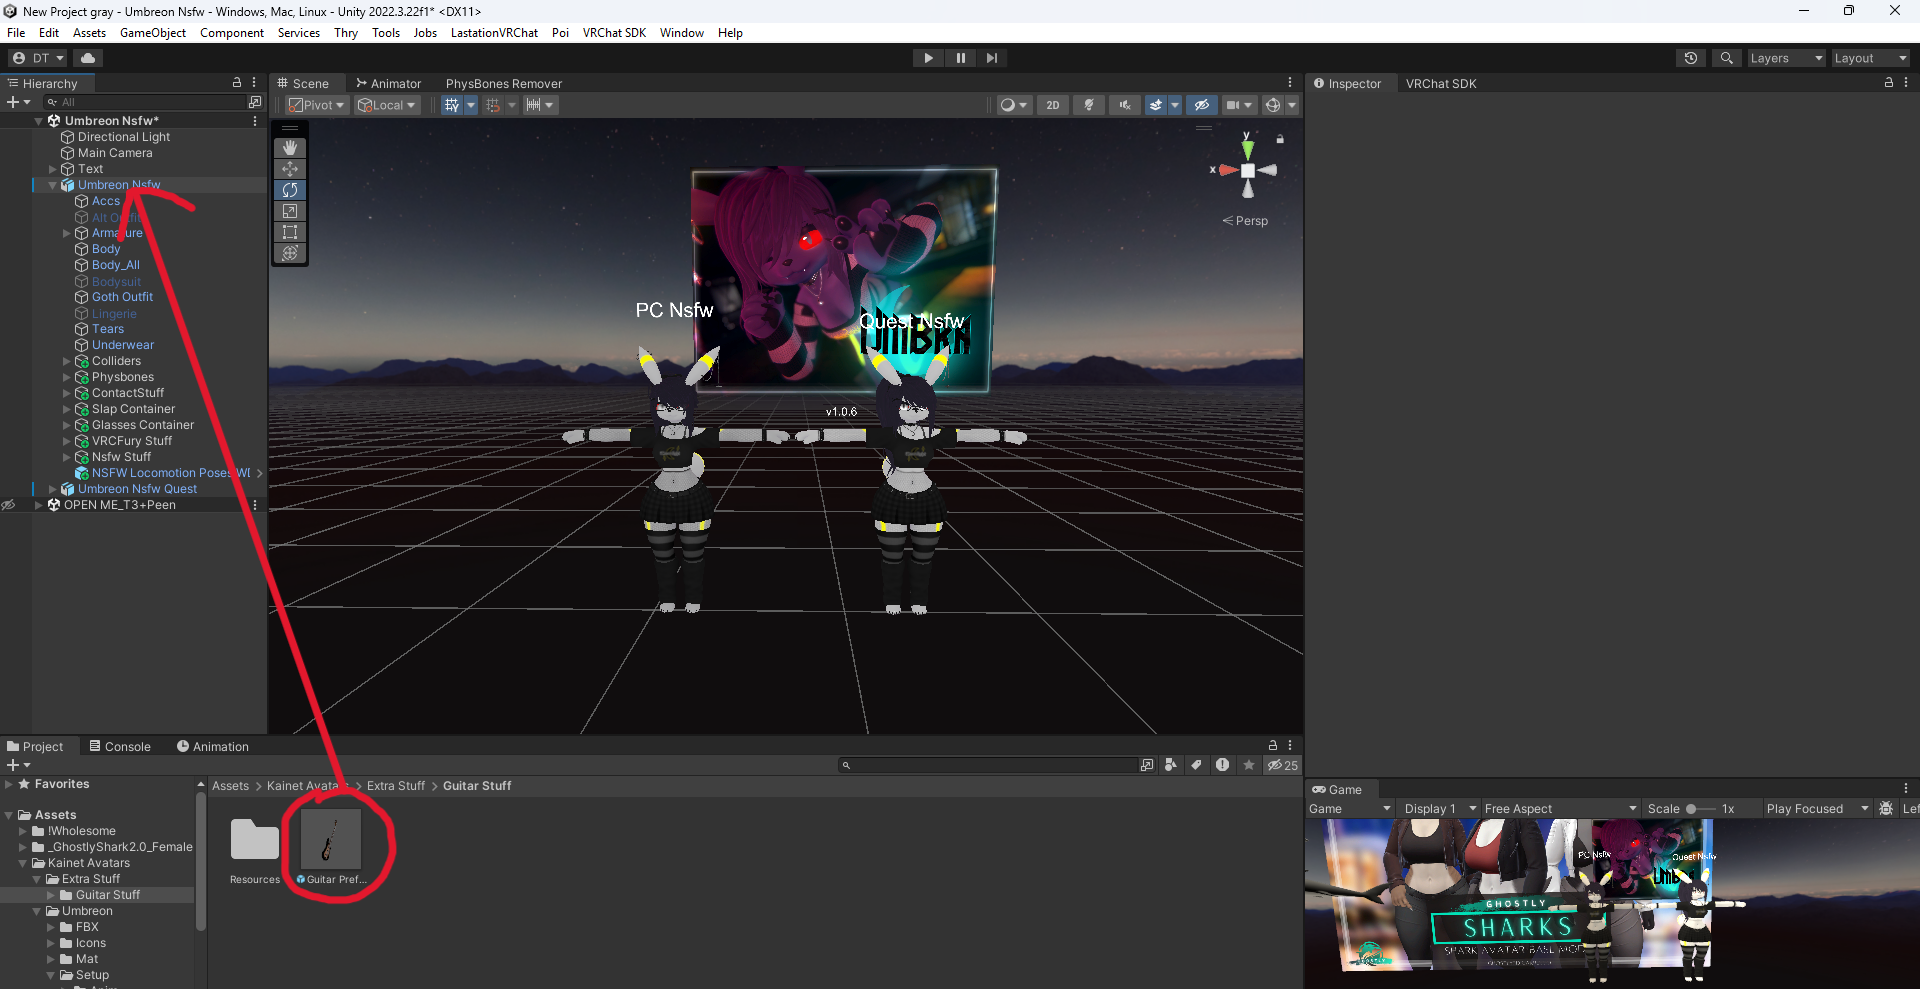Toggle scene visibility for OPEN ME_T3+Peen
1920x989 pixels.
point(9,505)
